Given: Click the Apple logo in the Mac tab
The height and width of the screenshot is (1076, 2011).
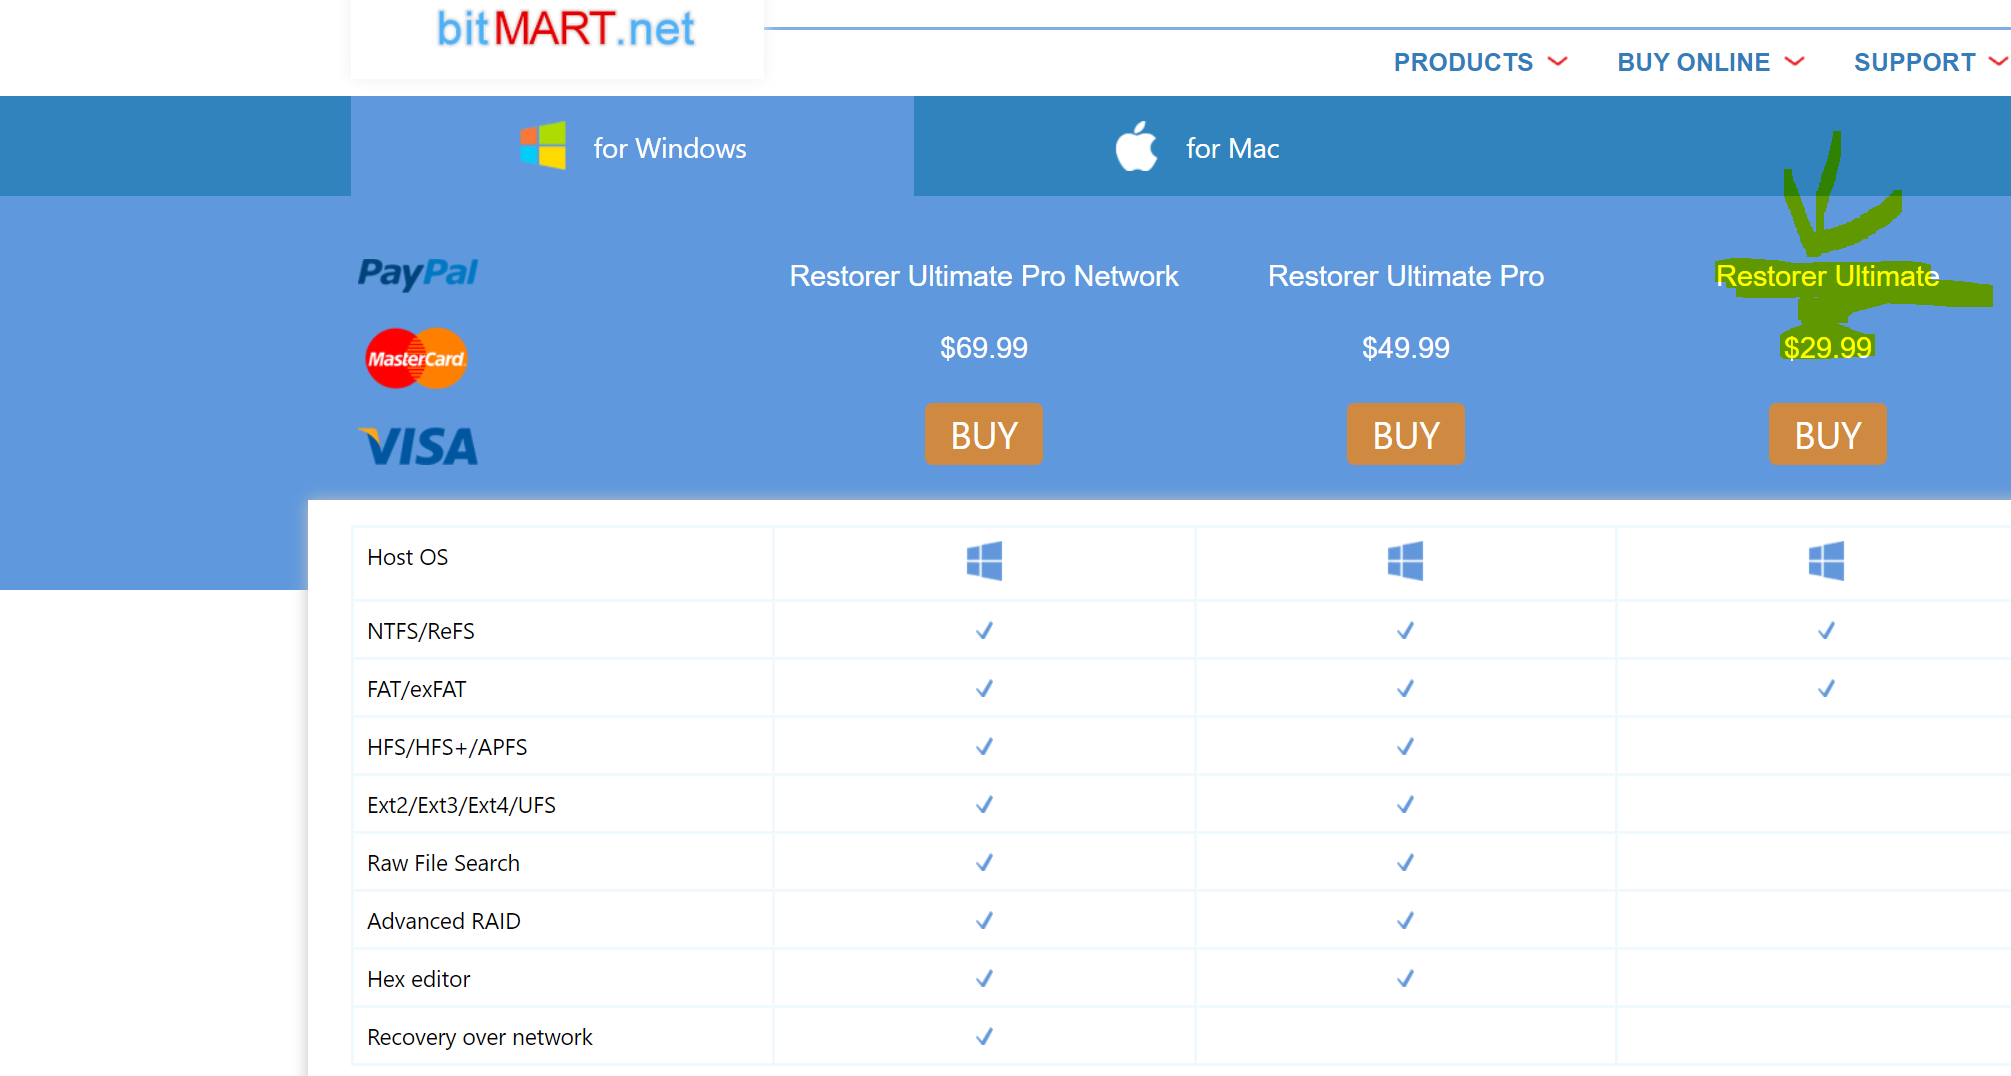Looking at the screenshot, I should (1137, 146).
